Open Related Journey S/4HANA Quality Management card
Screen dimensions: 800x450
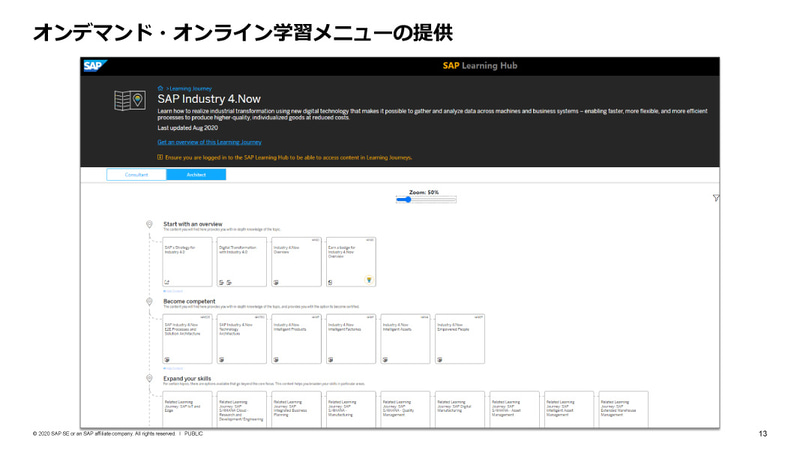[x=406, y=409]
